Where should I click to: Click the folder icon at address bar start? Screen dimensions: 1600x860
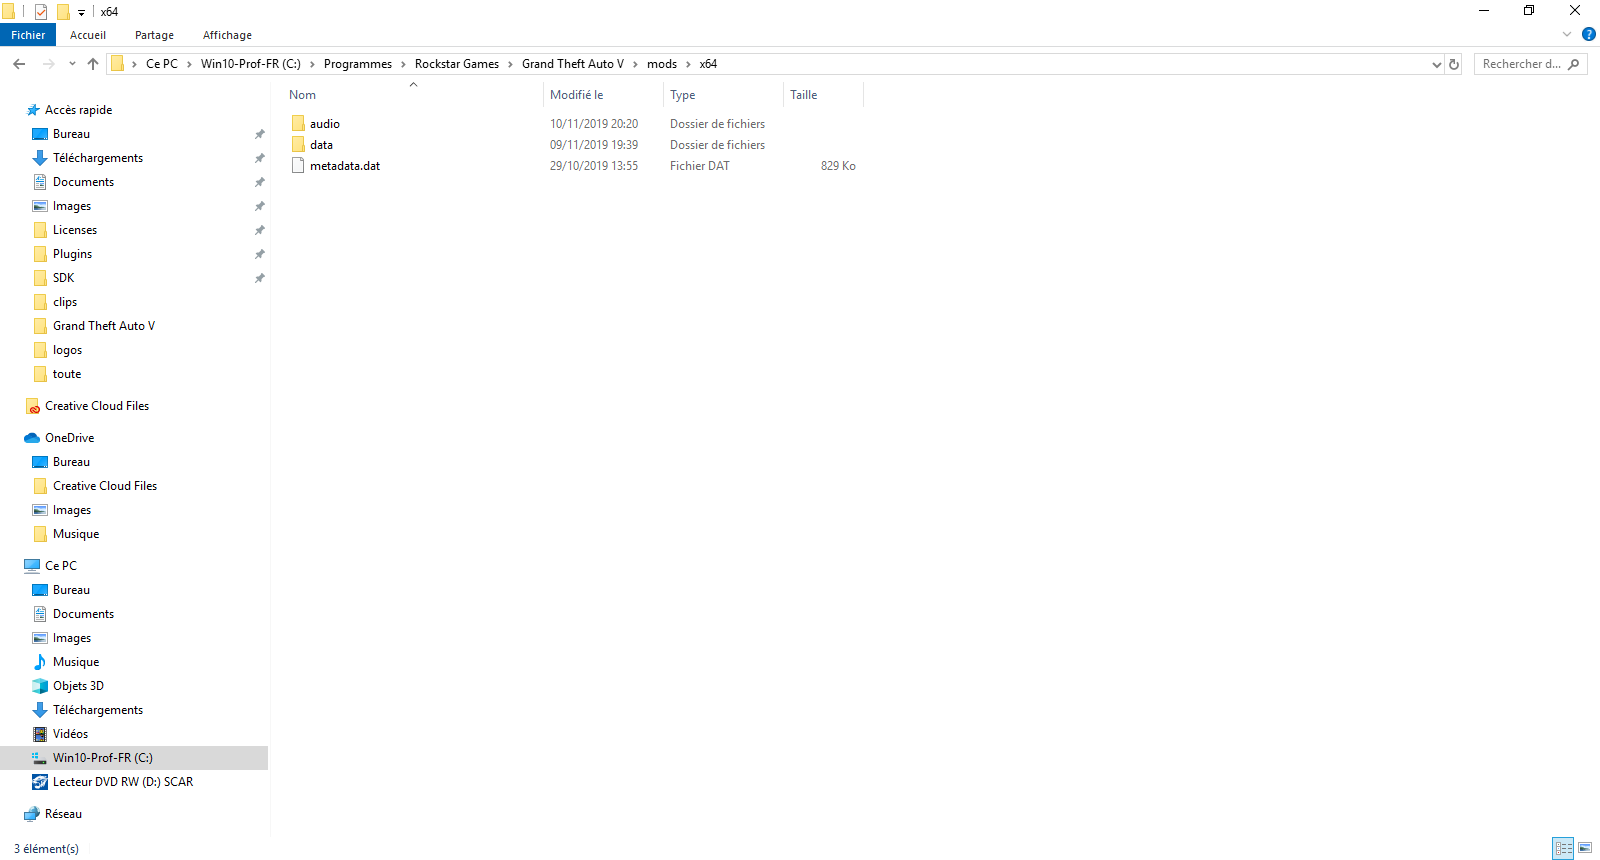[118, 64]
